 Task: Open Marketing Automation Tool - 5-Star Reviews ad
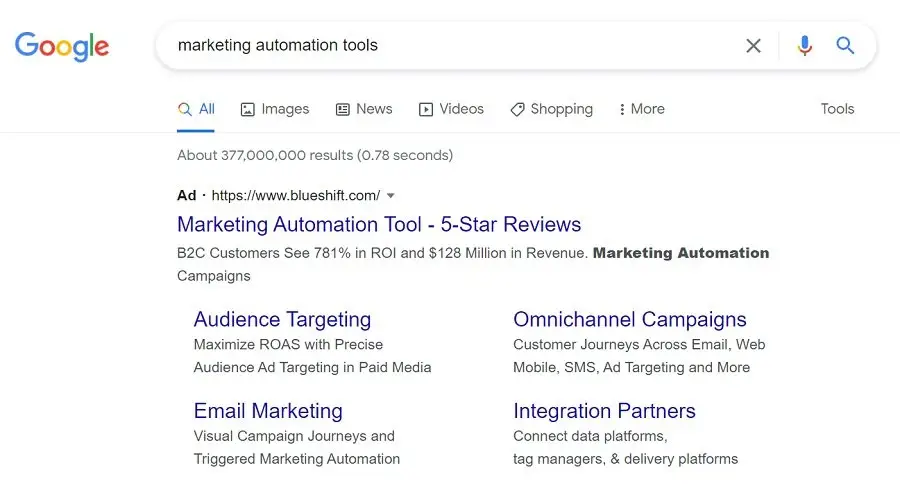[379, 224]
